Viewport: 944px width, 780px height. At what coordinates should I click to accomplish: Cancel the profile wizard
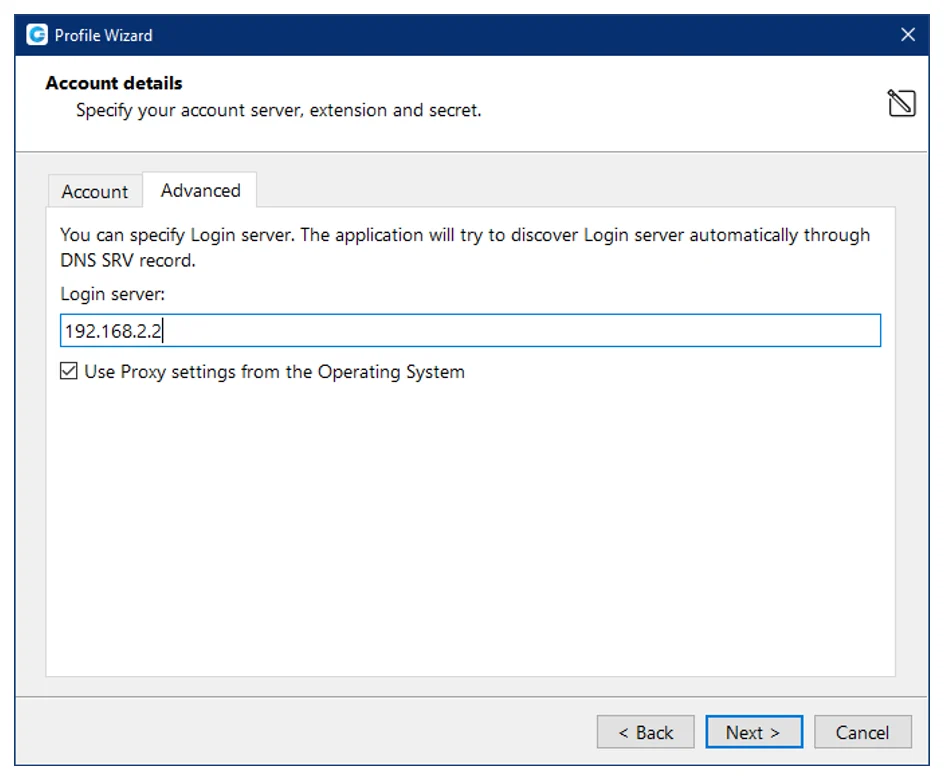[x=862, y=732]
